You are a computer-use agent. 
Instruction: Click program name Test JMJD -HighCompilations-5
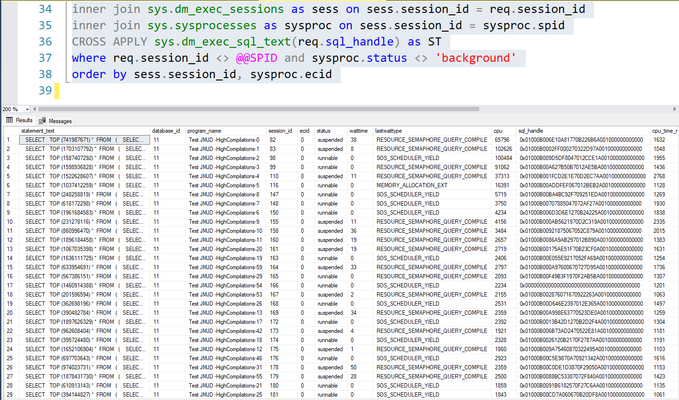point(224,185)
